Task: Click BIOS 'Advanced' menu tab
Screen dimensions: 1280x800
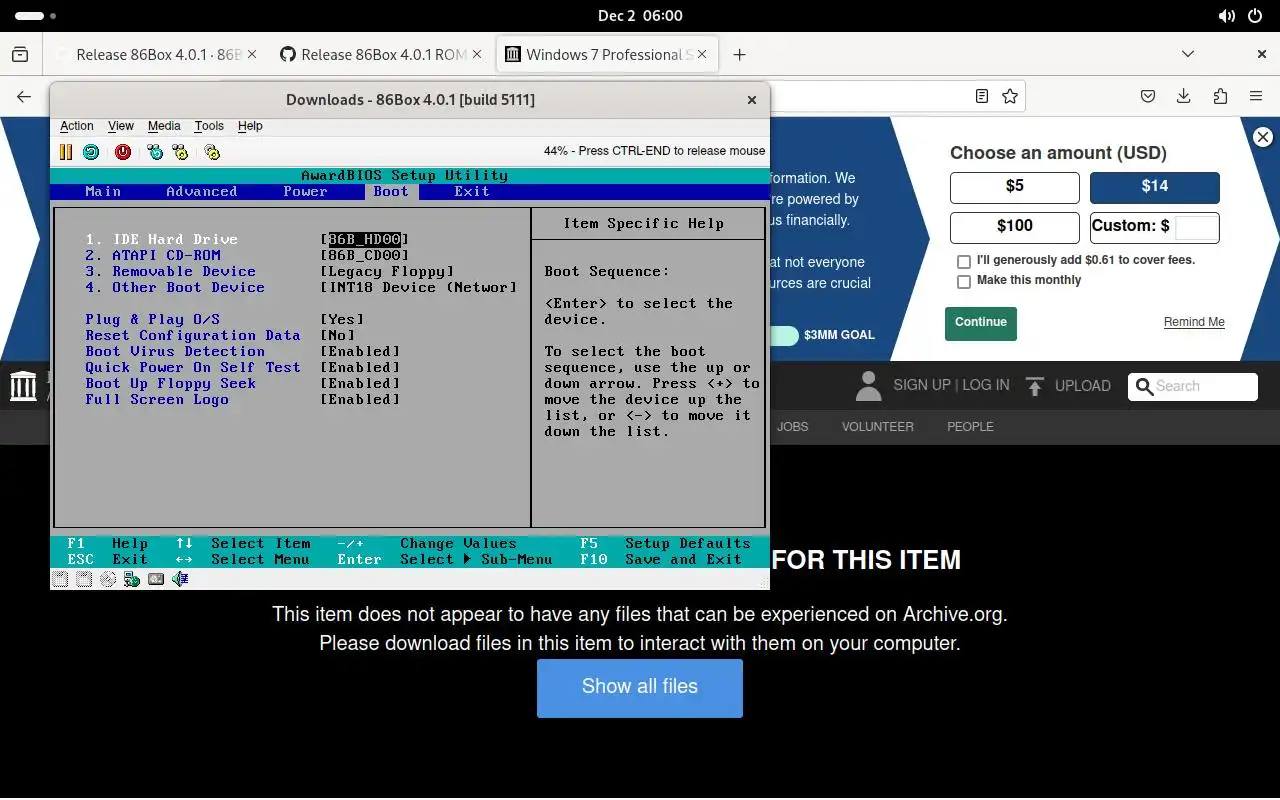Action: click(x=202, y=192)
